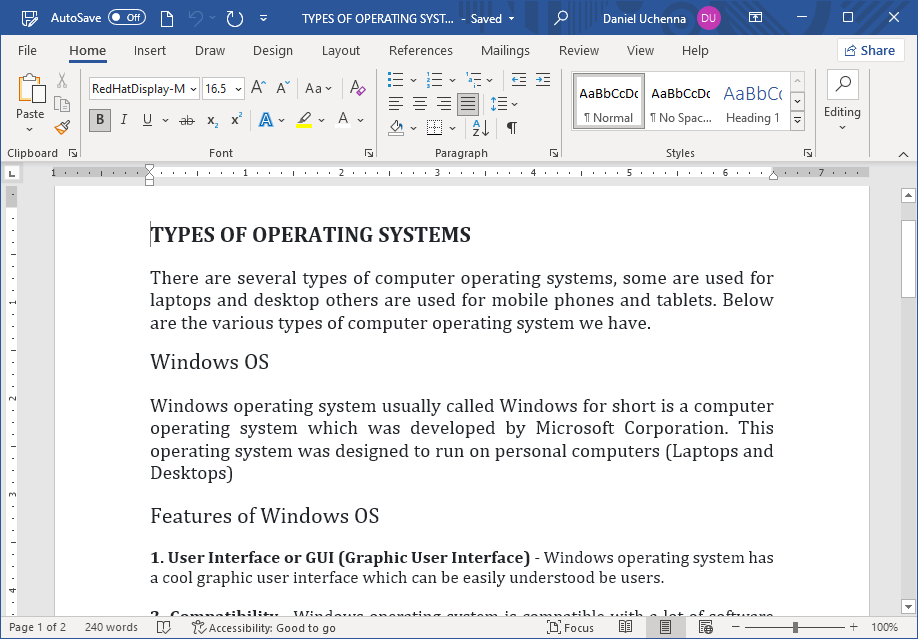918x639 pixels.
Task: Switch to the References ribbon tab
Action: click(x=420, y=50)
